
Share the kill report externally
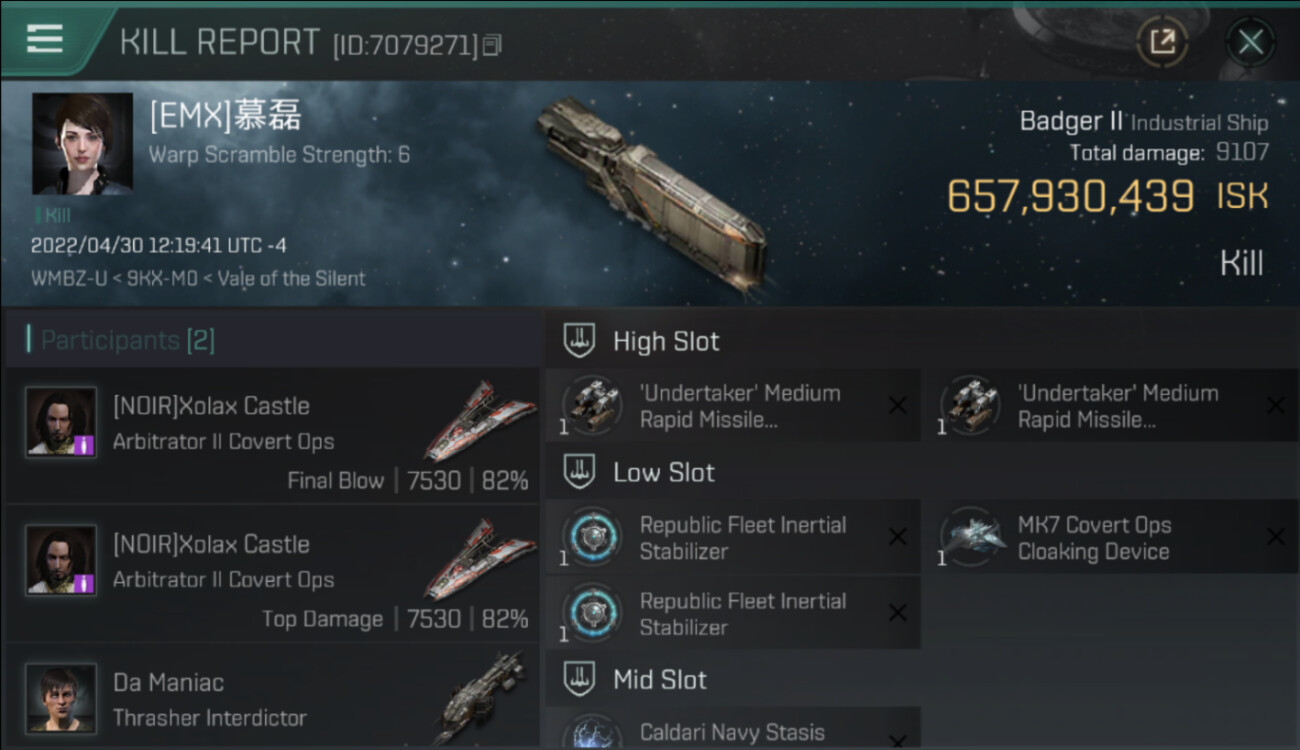click(x=1162, y=41)
